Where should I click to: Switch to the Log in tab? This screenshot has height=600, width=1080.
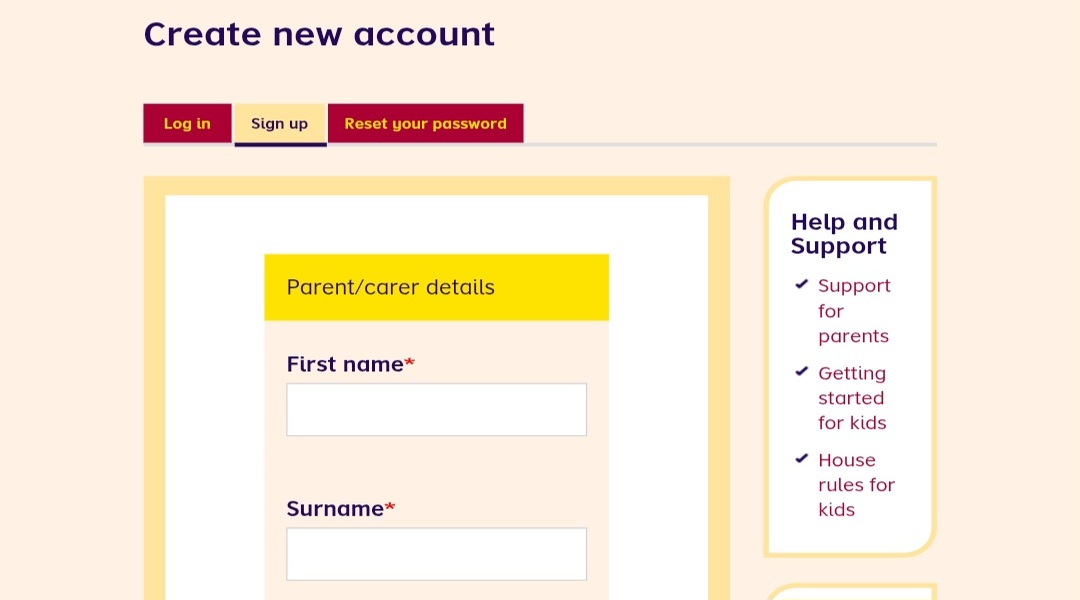click(187, 124)
